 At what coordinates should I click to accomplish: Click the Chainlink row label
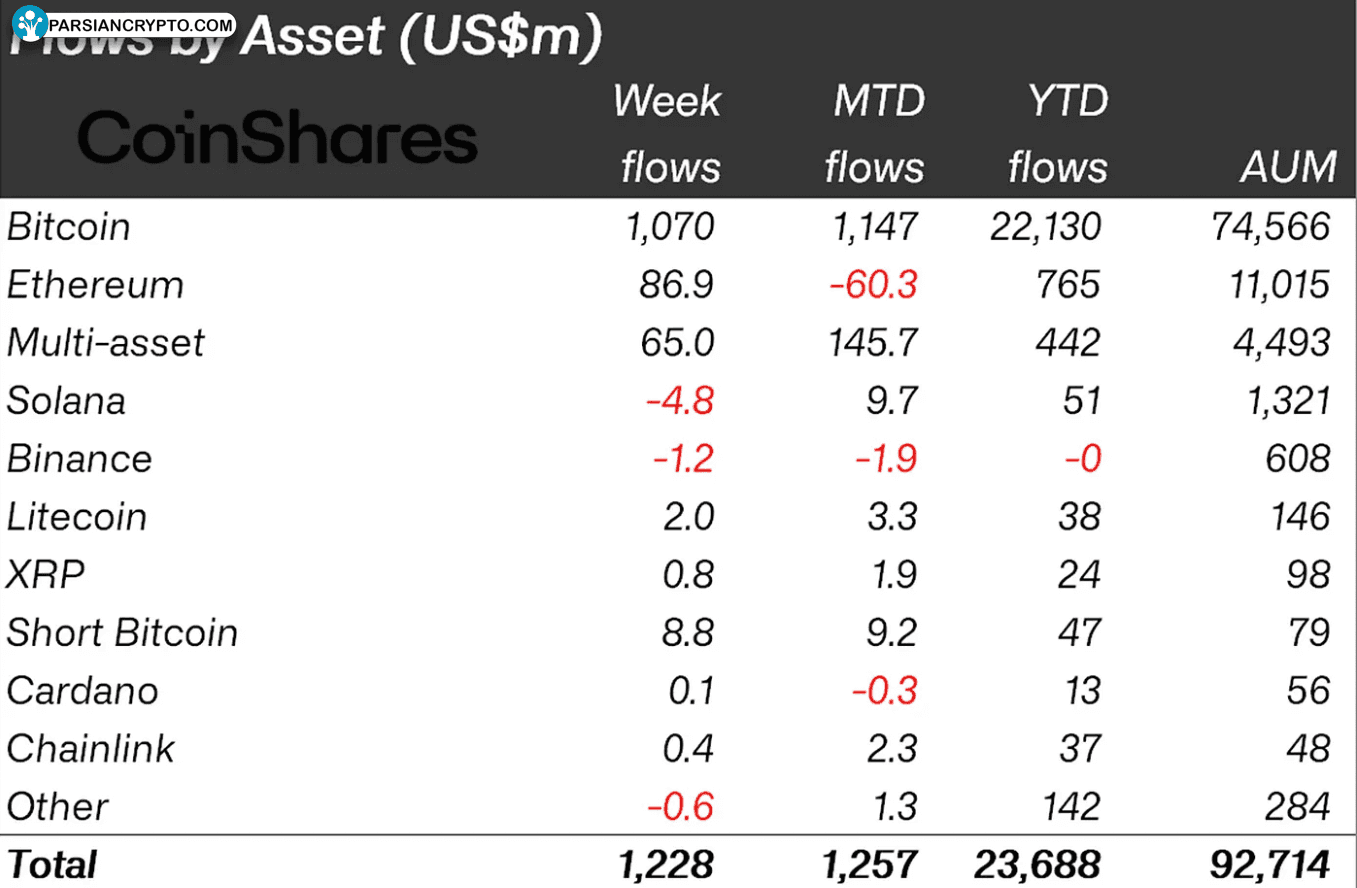(91, 749)
